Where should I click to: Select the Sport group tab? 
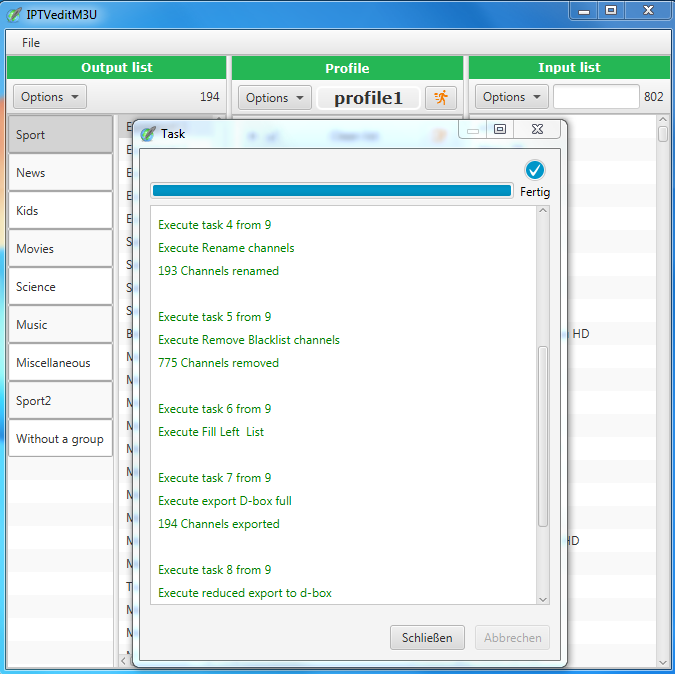60,135
